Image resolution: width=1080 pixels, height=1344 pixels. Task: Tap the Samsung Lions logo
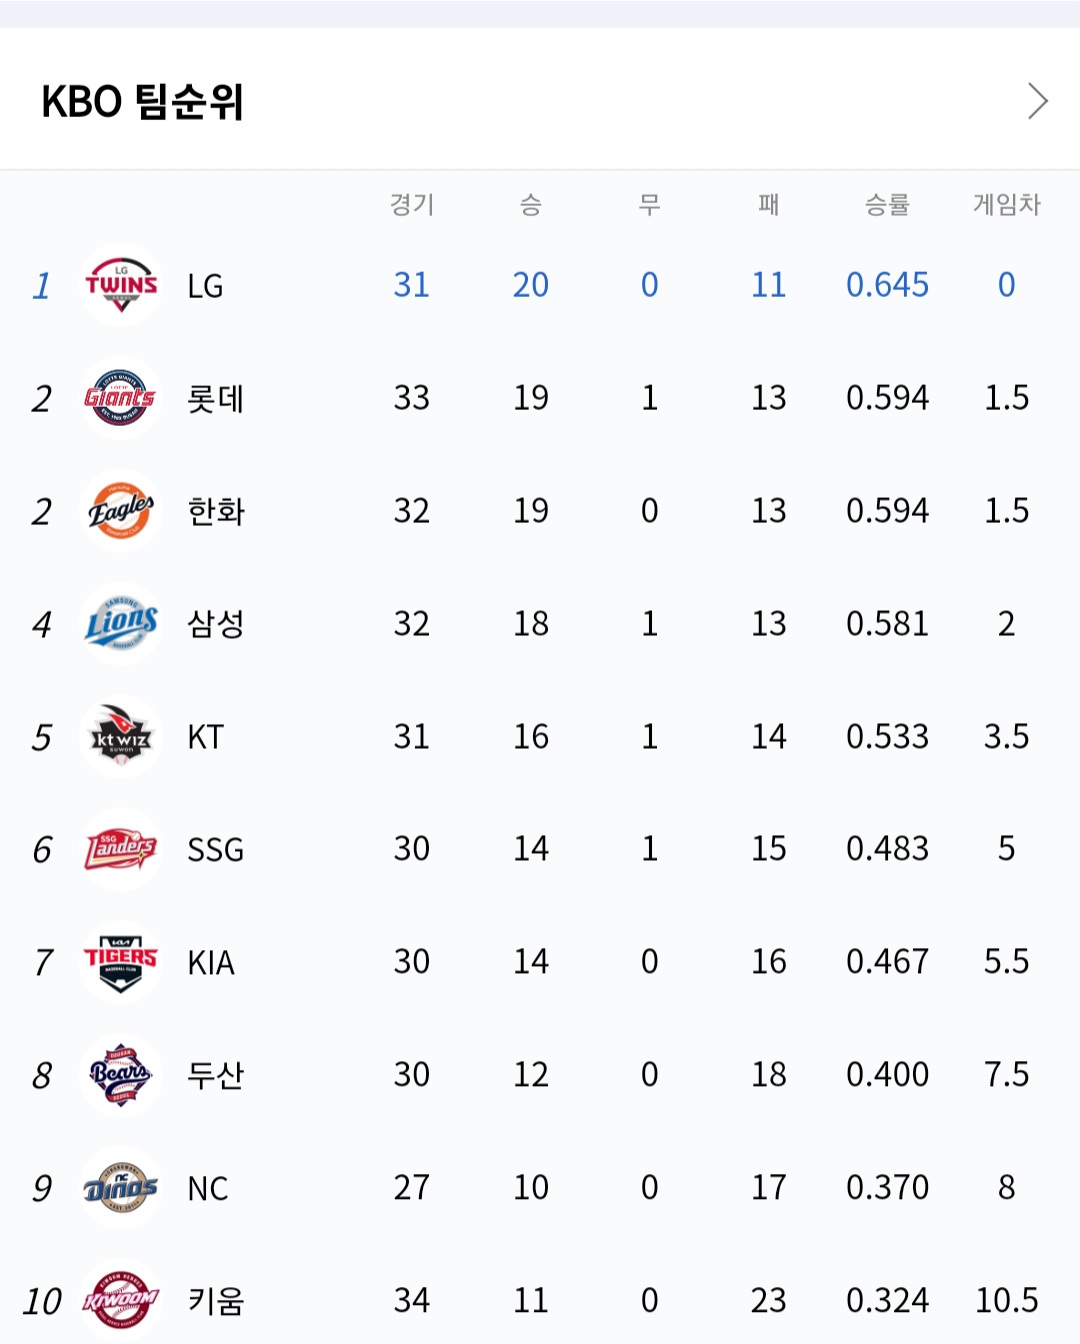[x=121, y=624]
